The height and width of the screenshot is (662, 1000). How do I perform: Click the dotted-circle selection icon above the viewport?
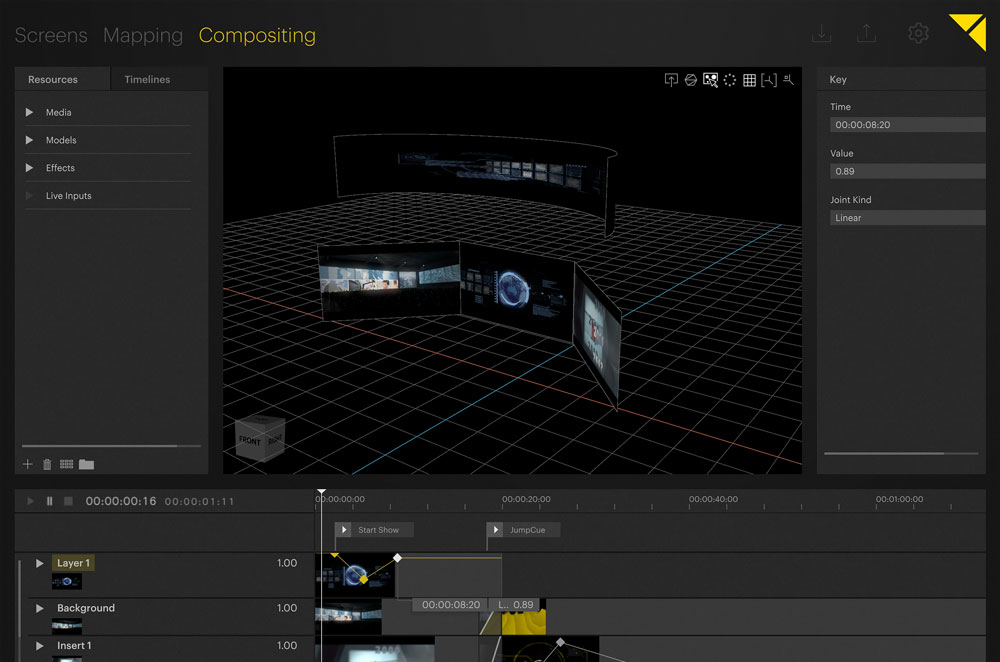[729, 80]
